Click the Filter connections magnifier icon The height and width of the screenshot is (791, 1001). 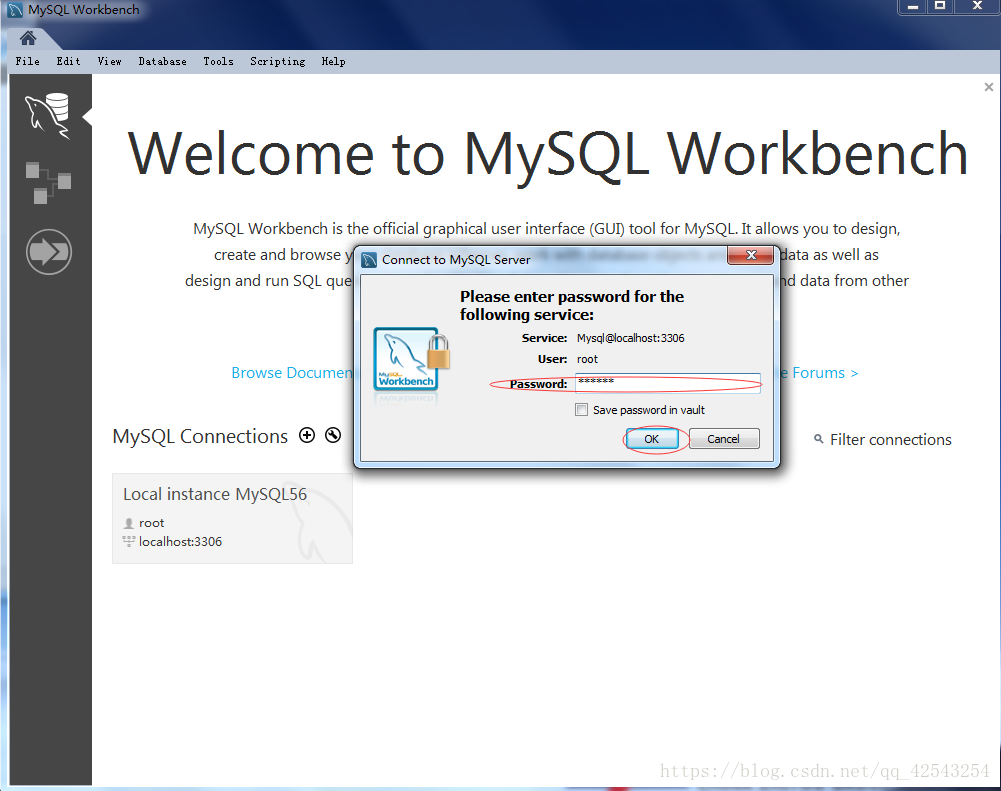[x=818, y=439]
